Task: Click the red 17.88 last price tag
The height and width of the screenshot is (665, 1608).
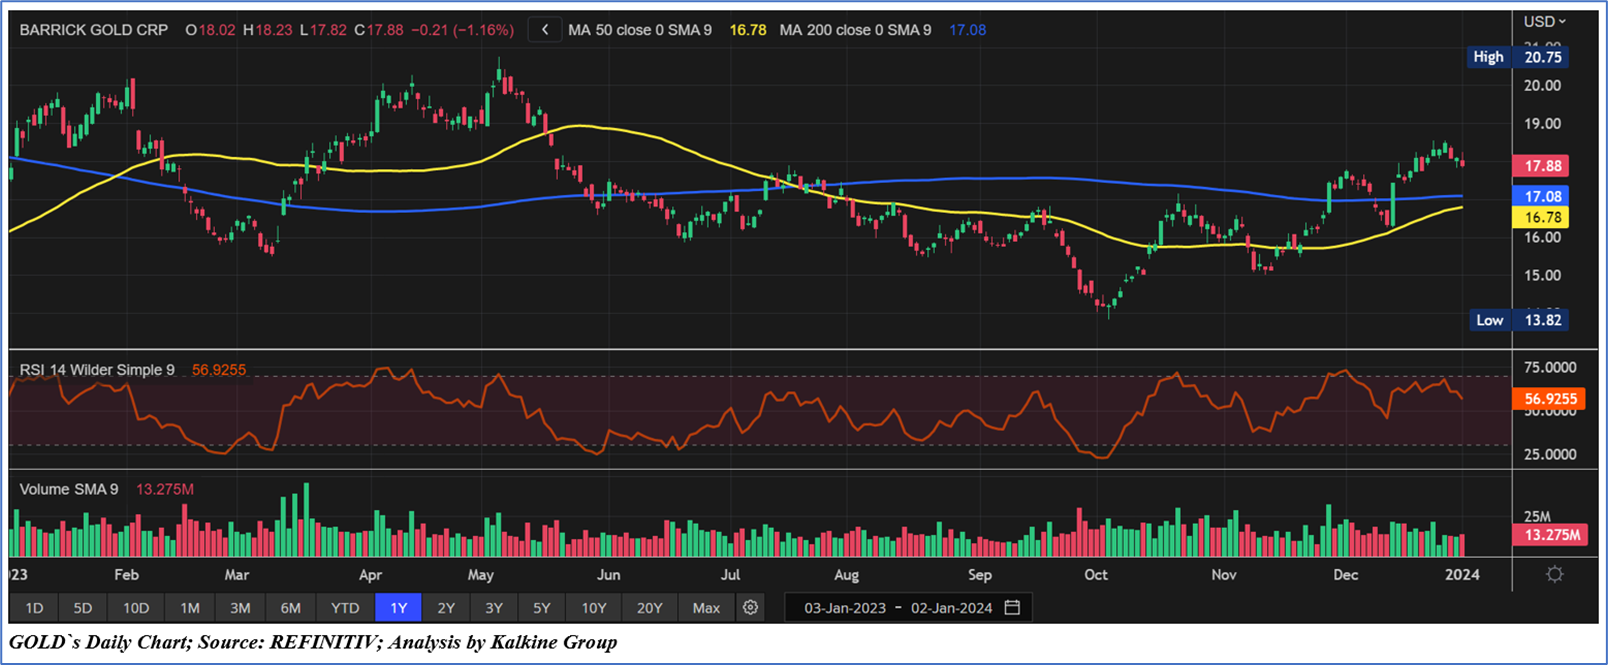Action: coord(1540,166)
